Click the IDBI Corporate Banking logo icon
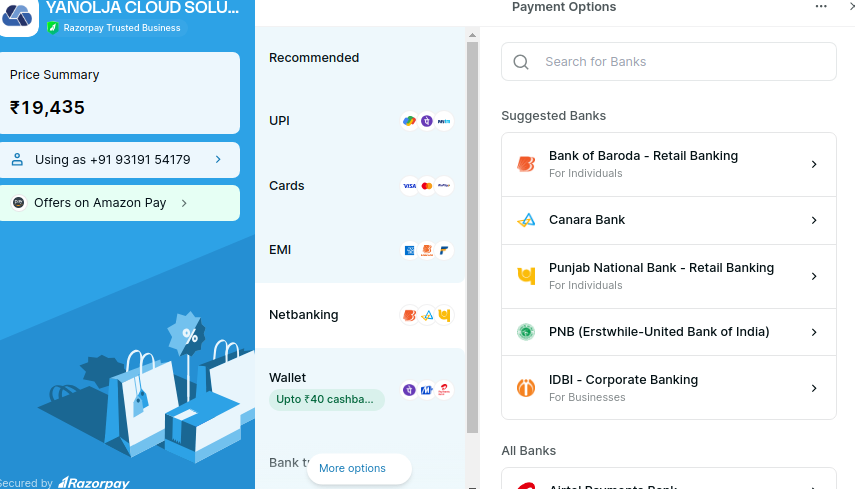Screen dimensions: 855x489 [526, 388]
